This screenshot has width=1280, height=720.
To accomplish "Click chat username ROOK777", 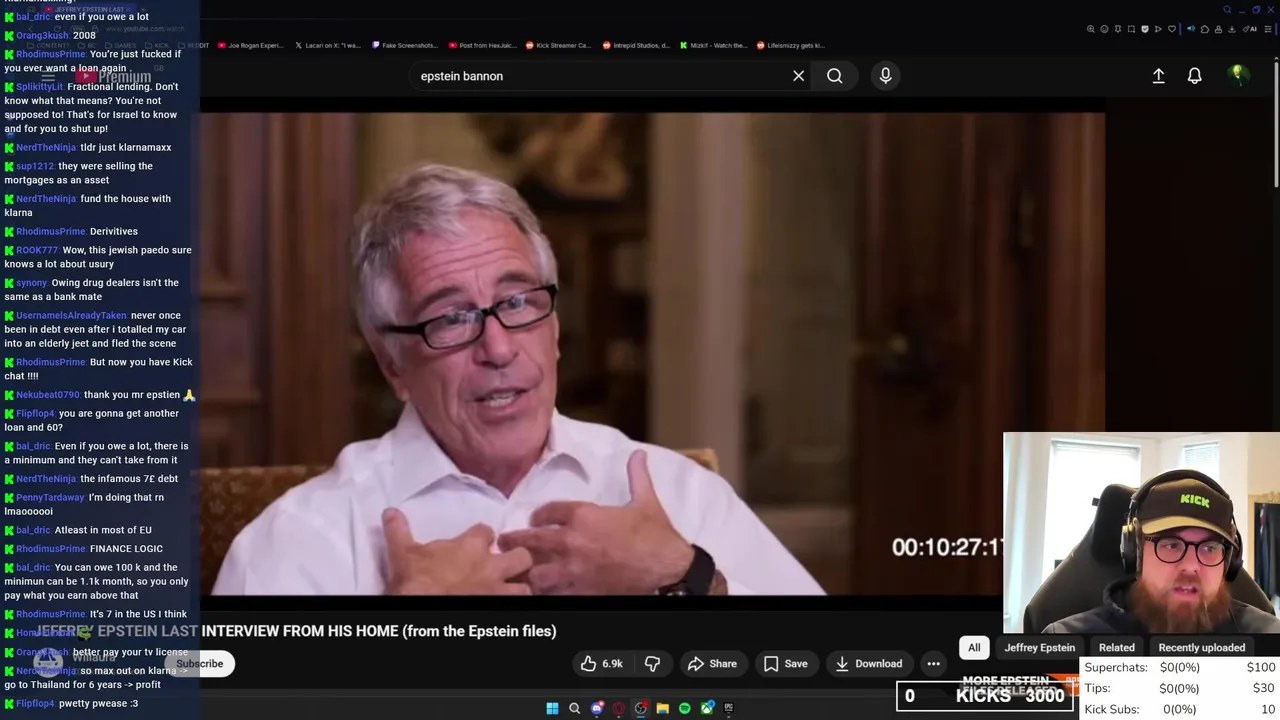I will pos(37,251).
